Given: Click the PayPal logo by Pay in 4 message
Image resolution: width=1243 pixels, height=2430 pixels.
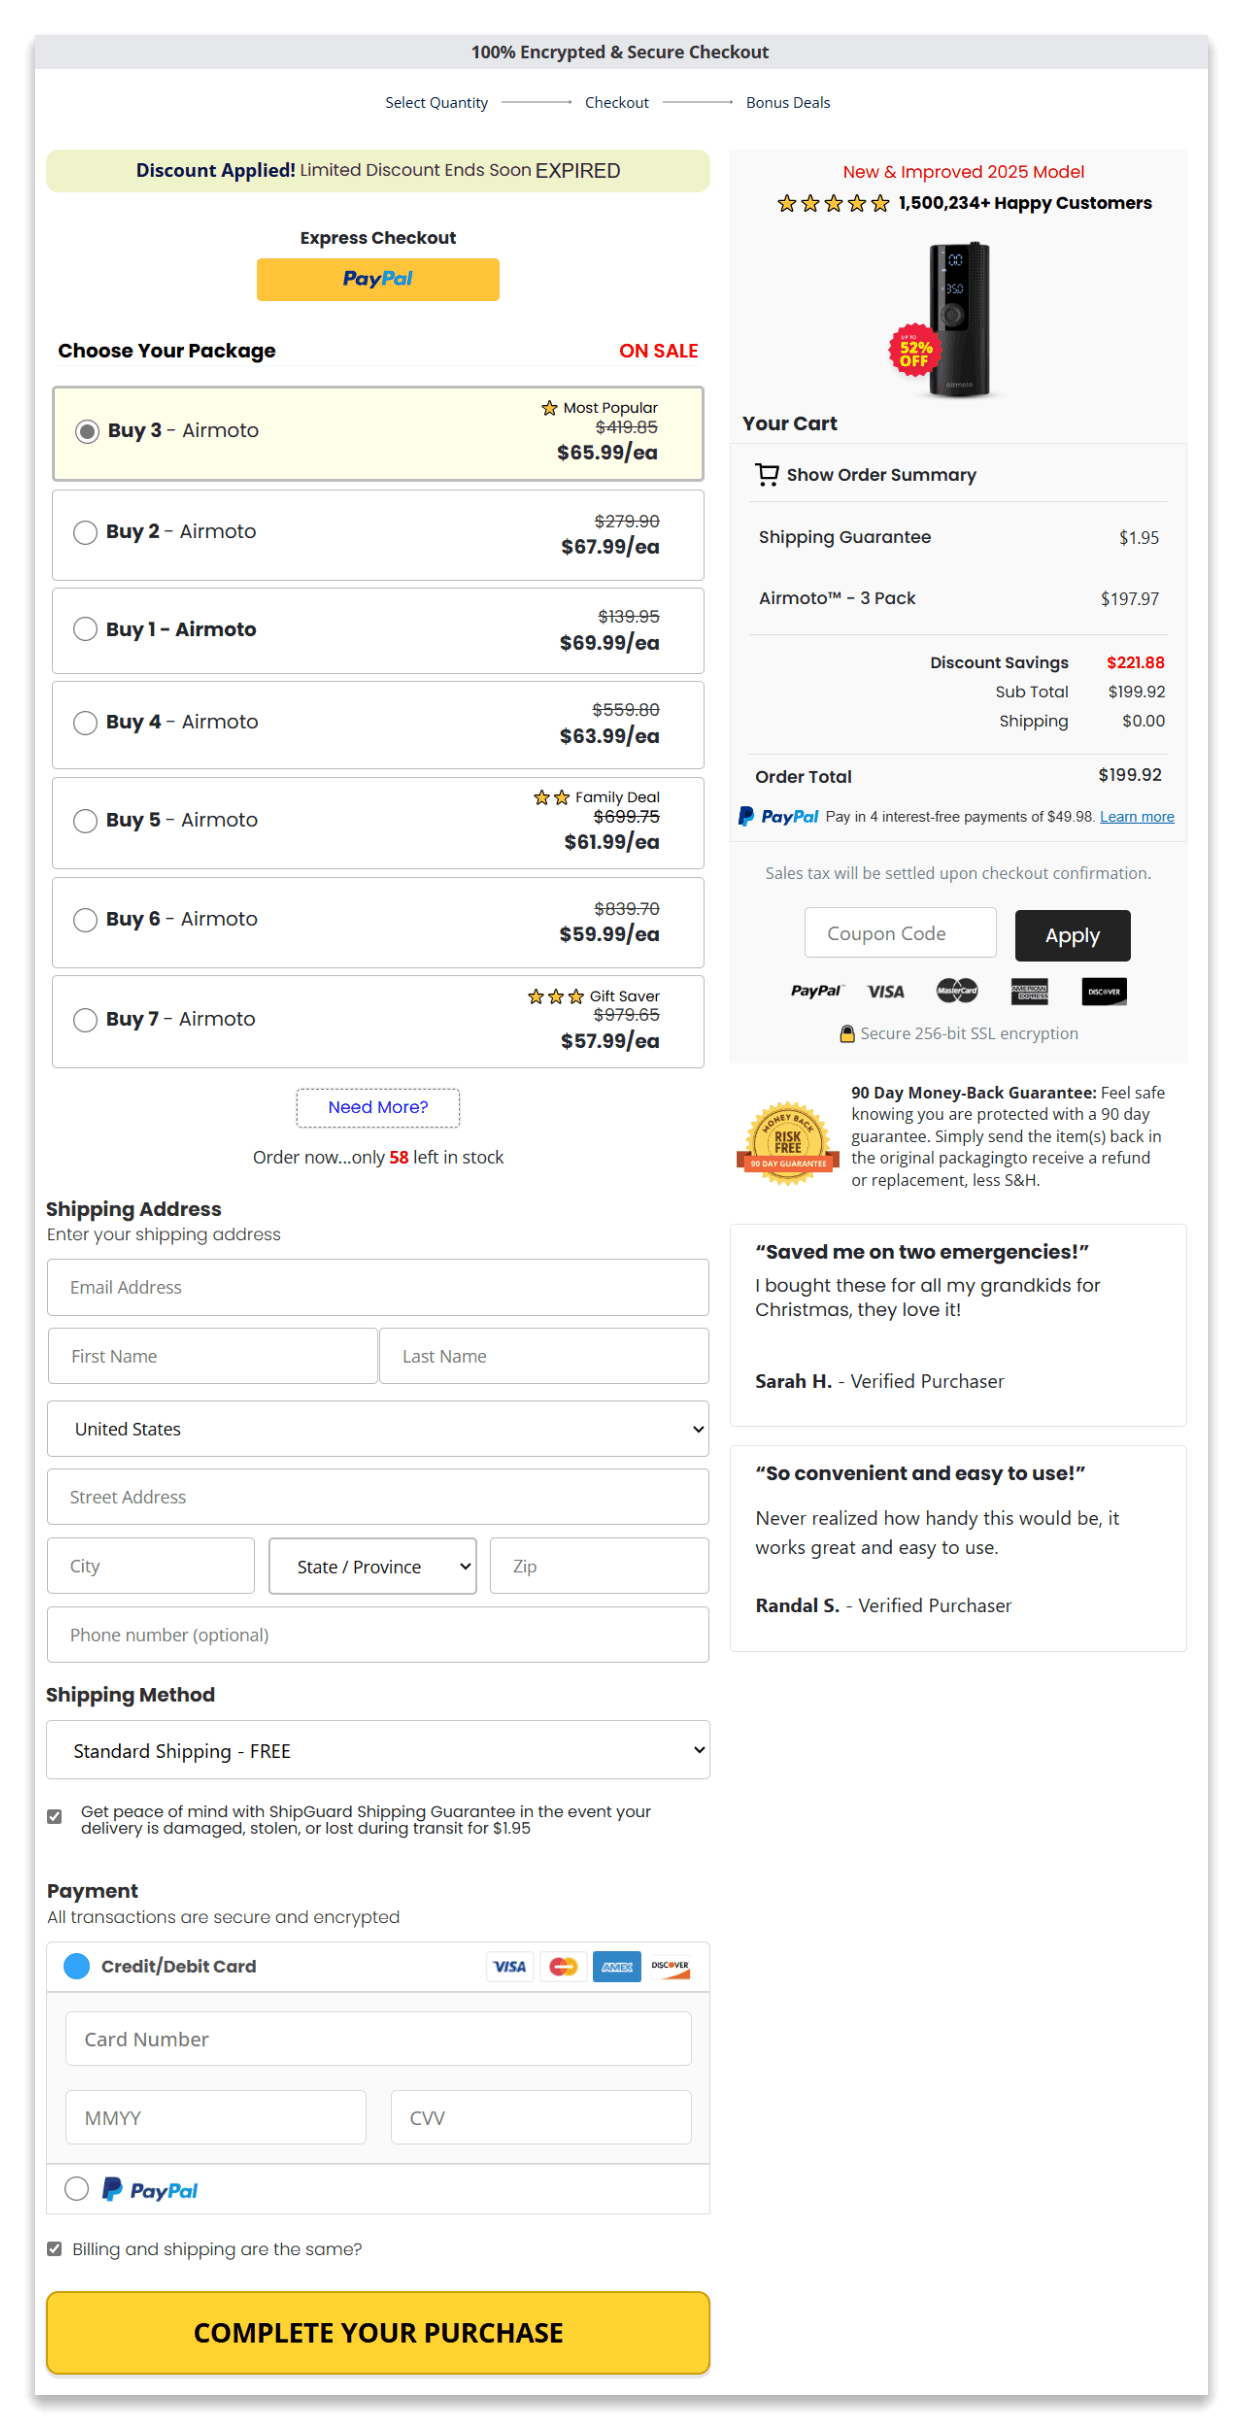Looking at the screenshot, I should coord(778,817).
